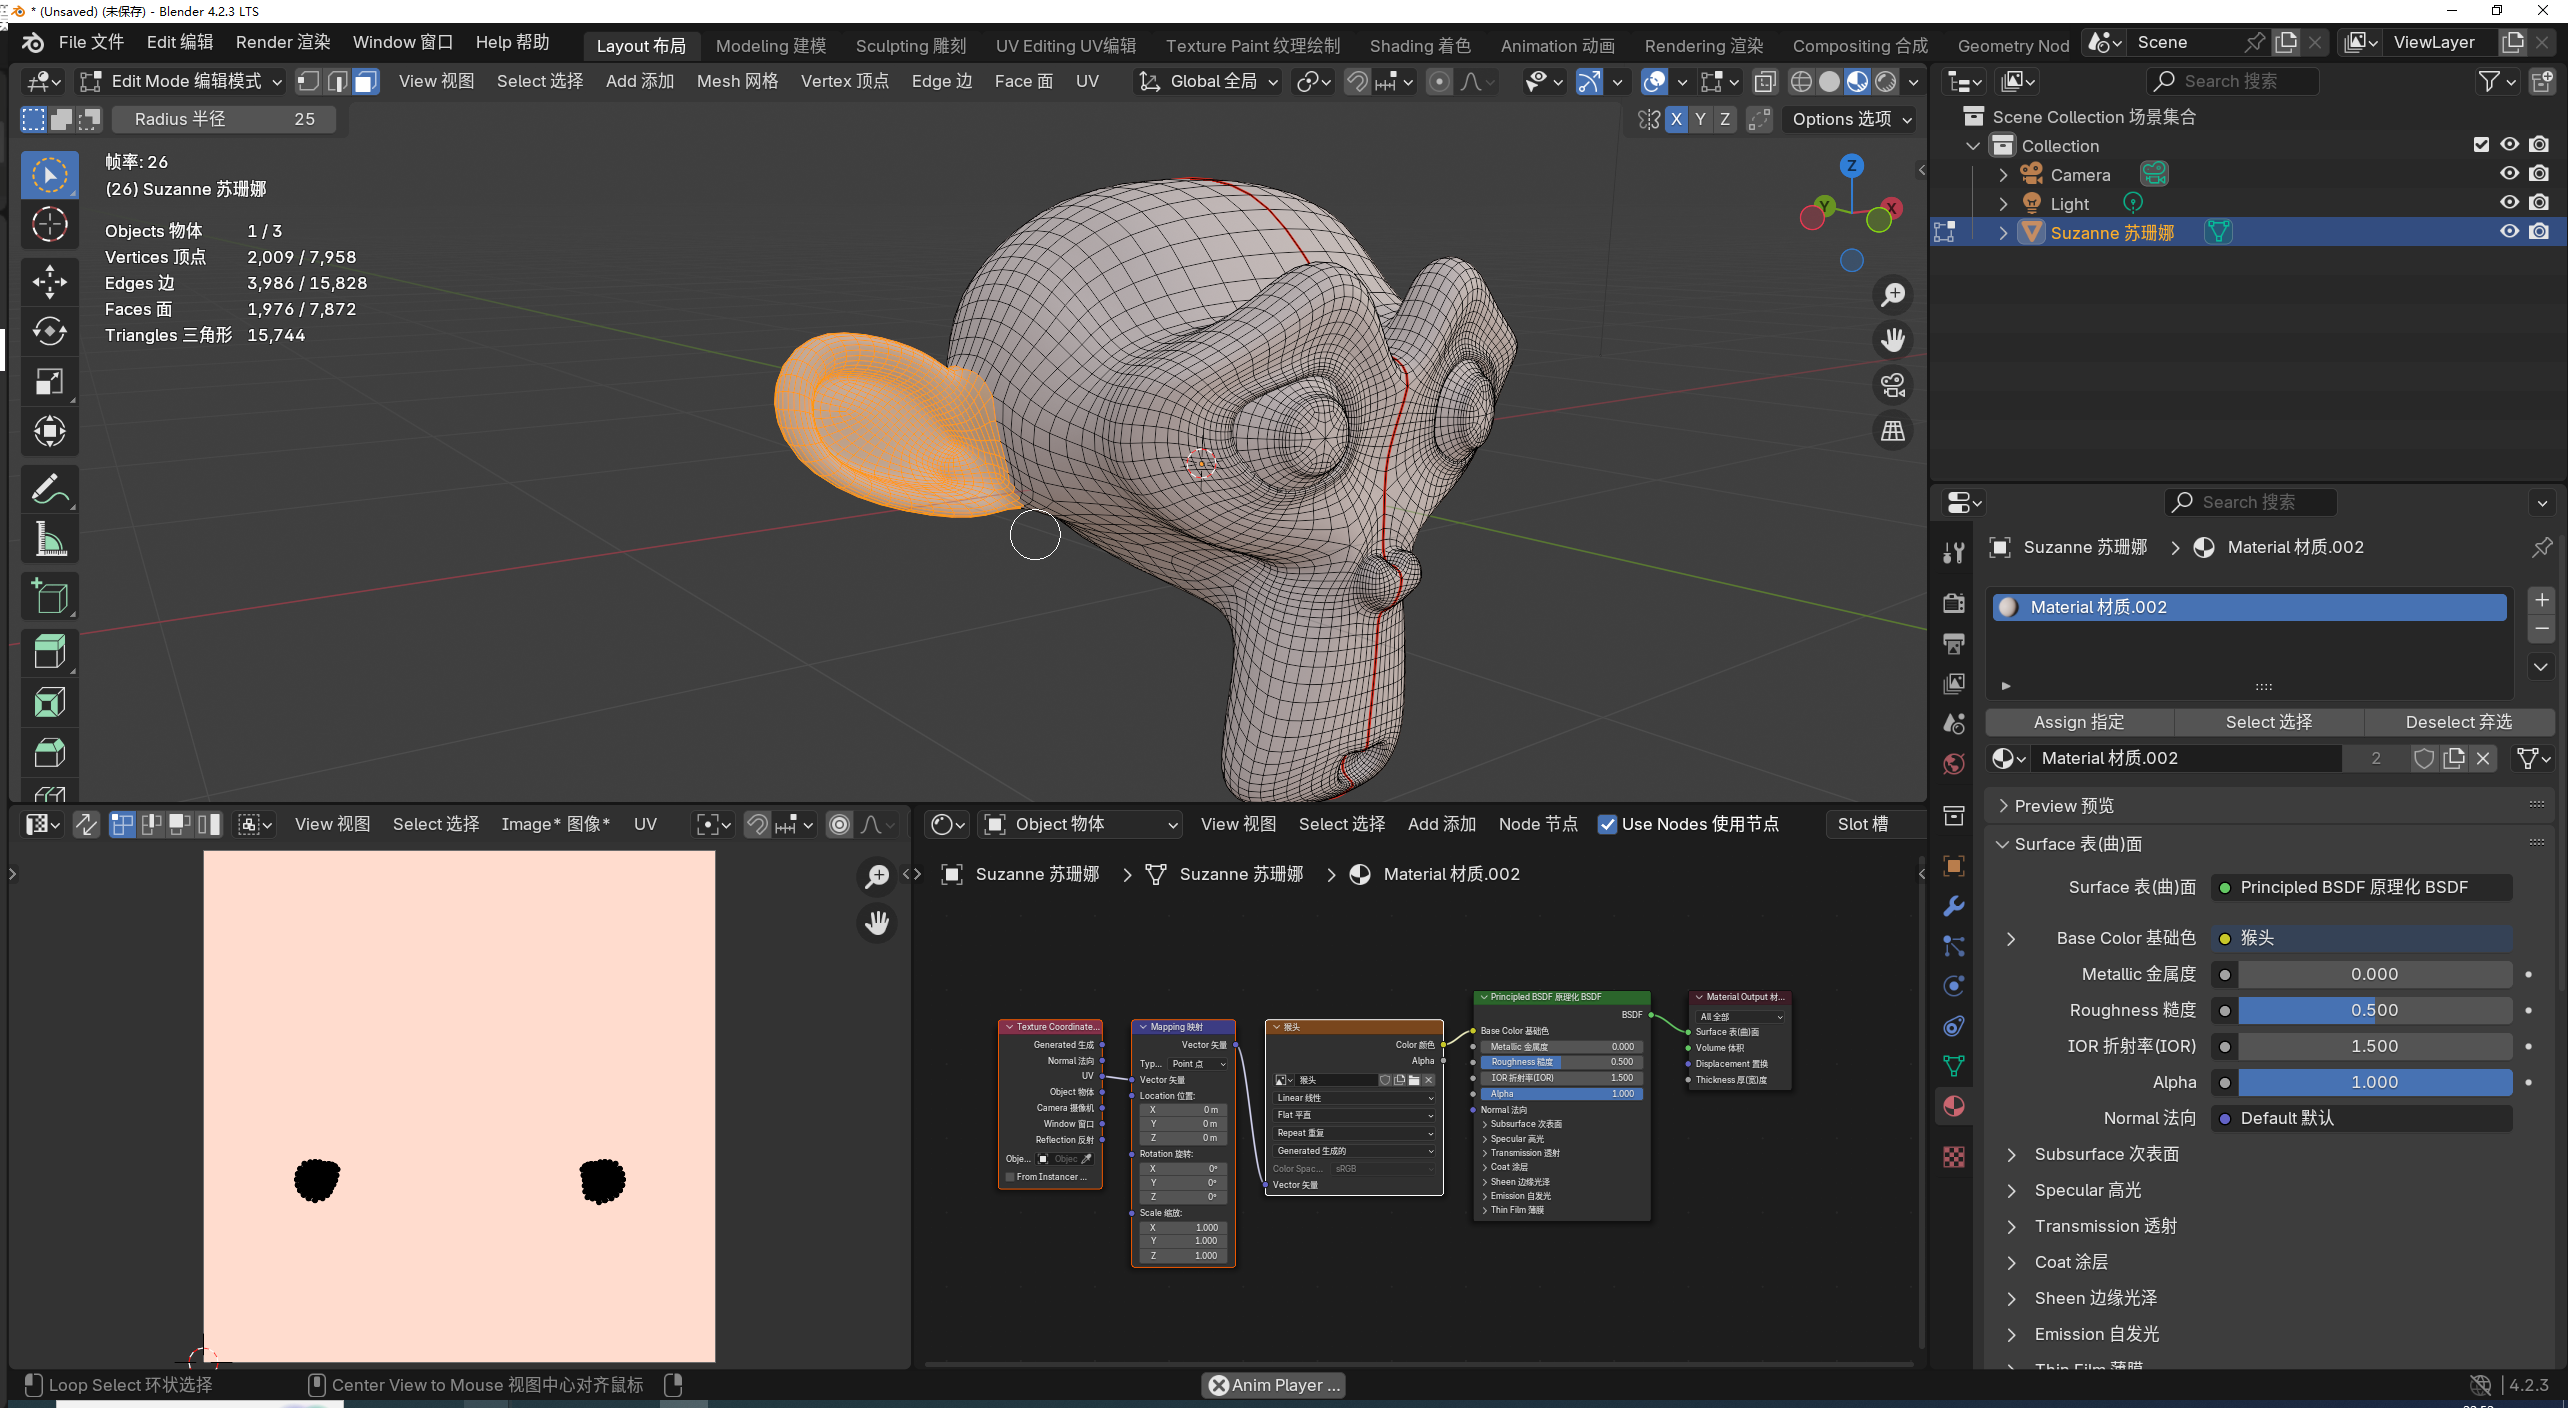Toggle Y axis mirror button
This screenshot has width=2568, height=1408.
click(x=1700, y=119)
